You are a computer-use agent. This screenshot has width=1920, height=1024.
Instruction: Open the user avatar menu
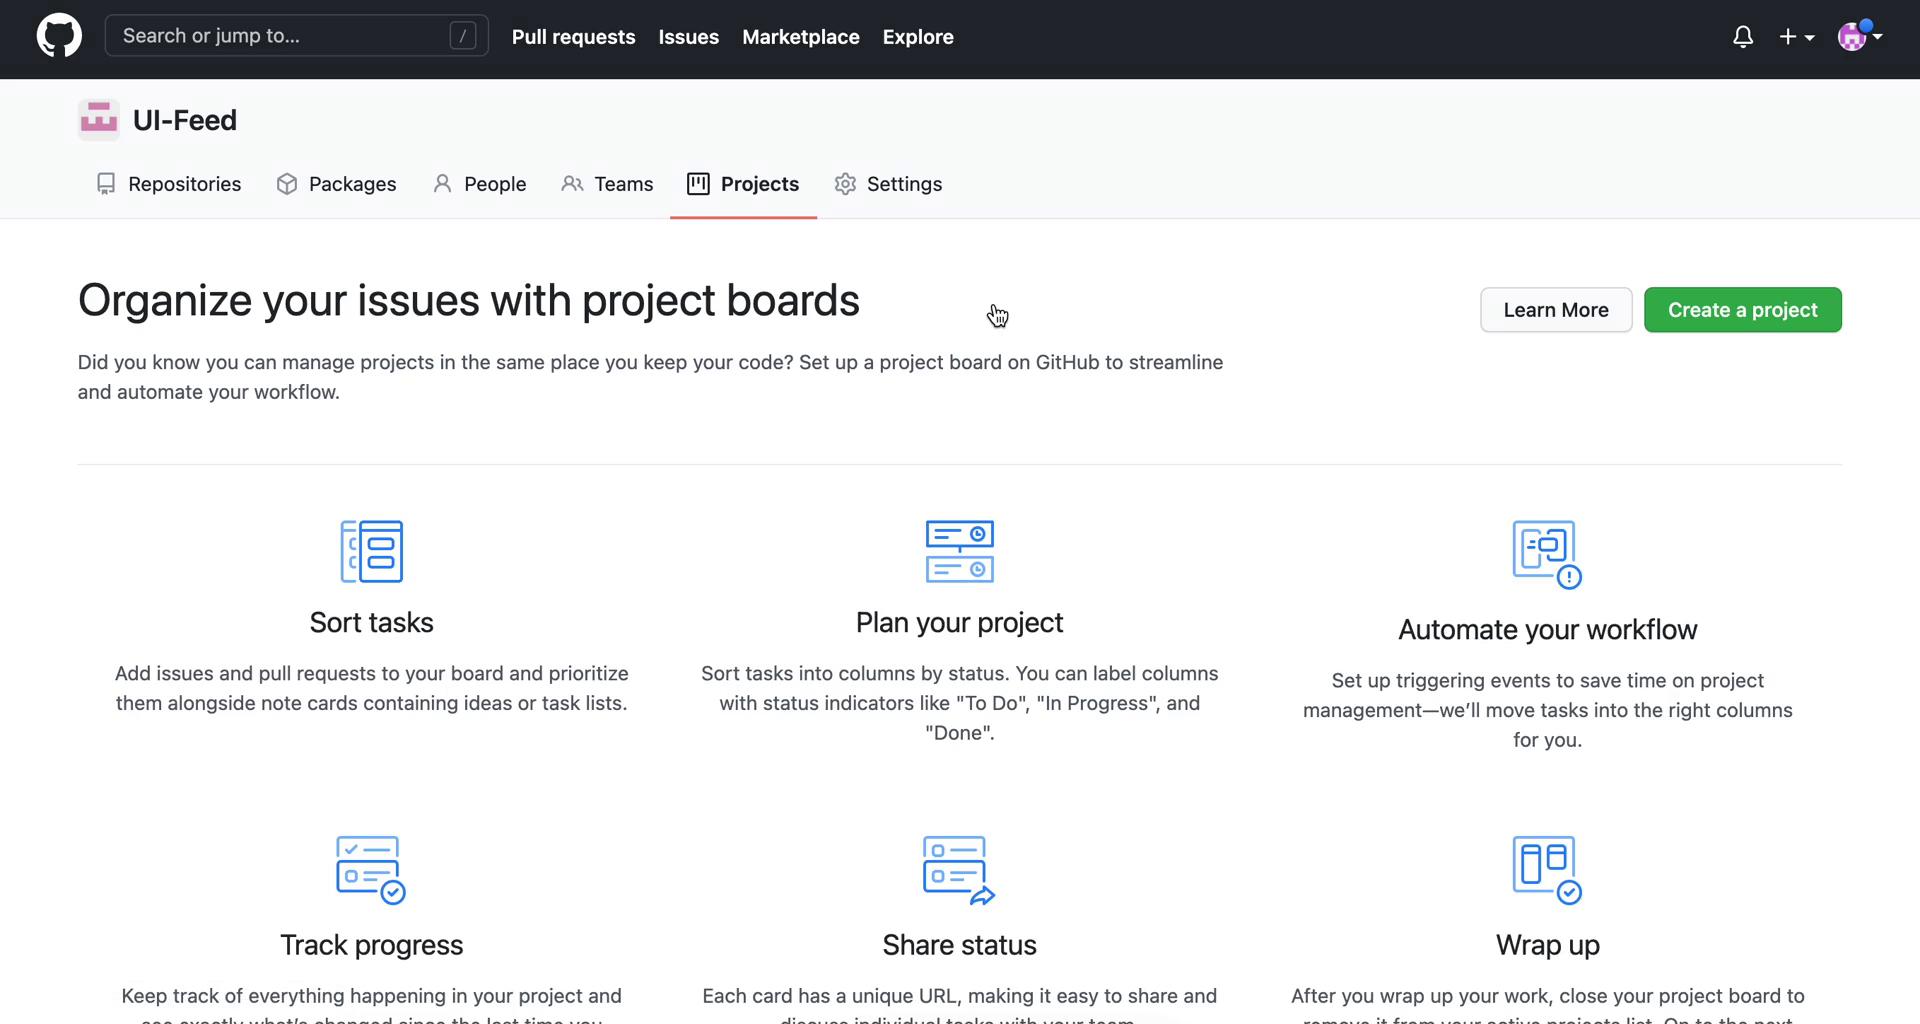1860,37
